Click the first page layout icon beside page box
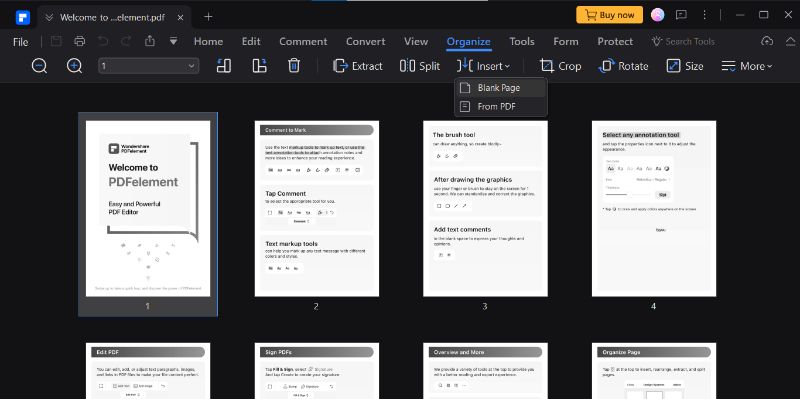This screenshot has height=399, width=800. click(x=224, y=66)
